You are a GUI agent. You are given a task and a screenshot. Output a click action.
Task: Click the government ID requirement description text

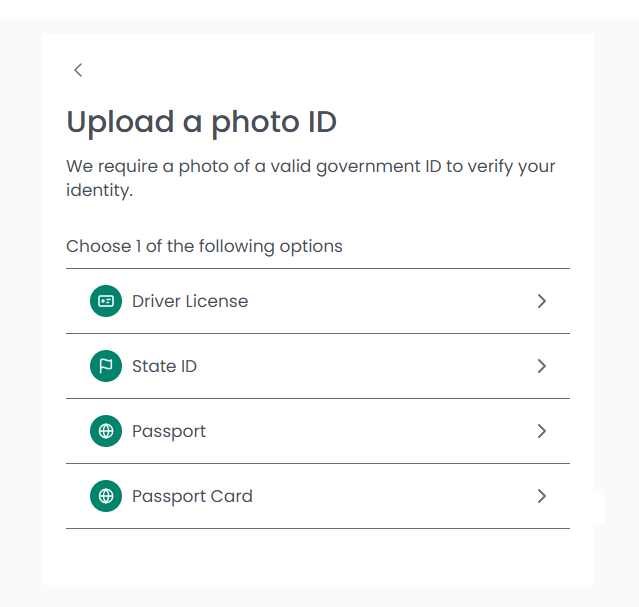pos(310,178)
